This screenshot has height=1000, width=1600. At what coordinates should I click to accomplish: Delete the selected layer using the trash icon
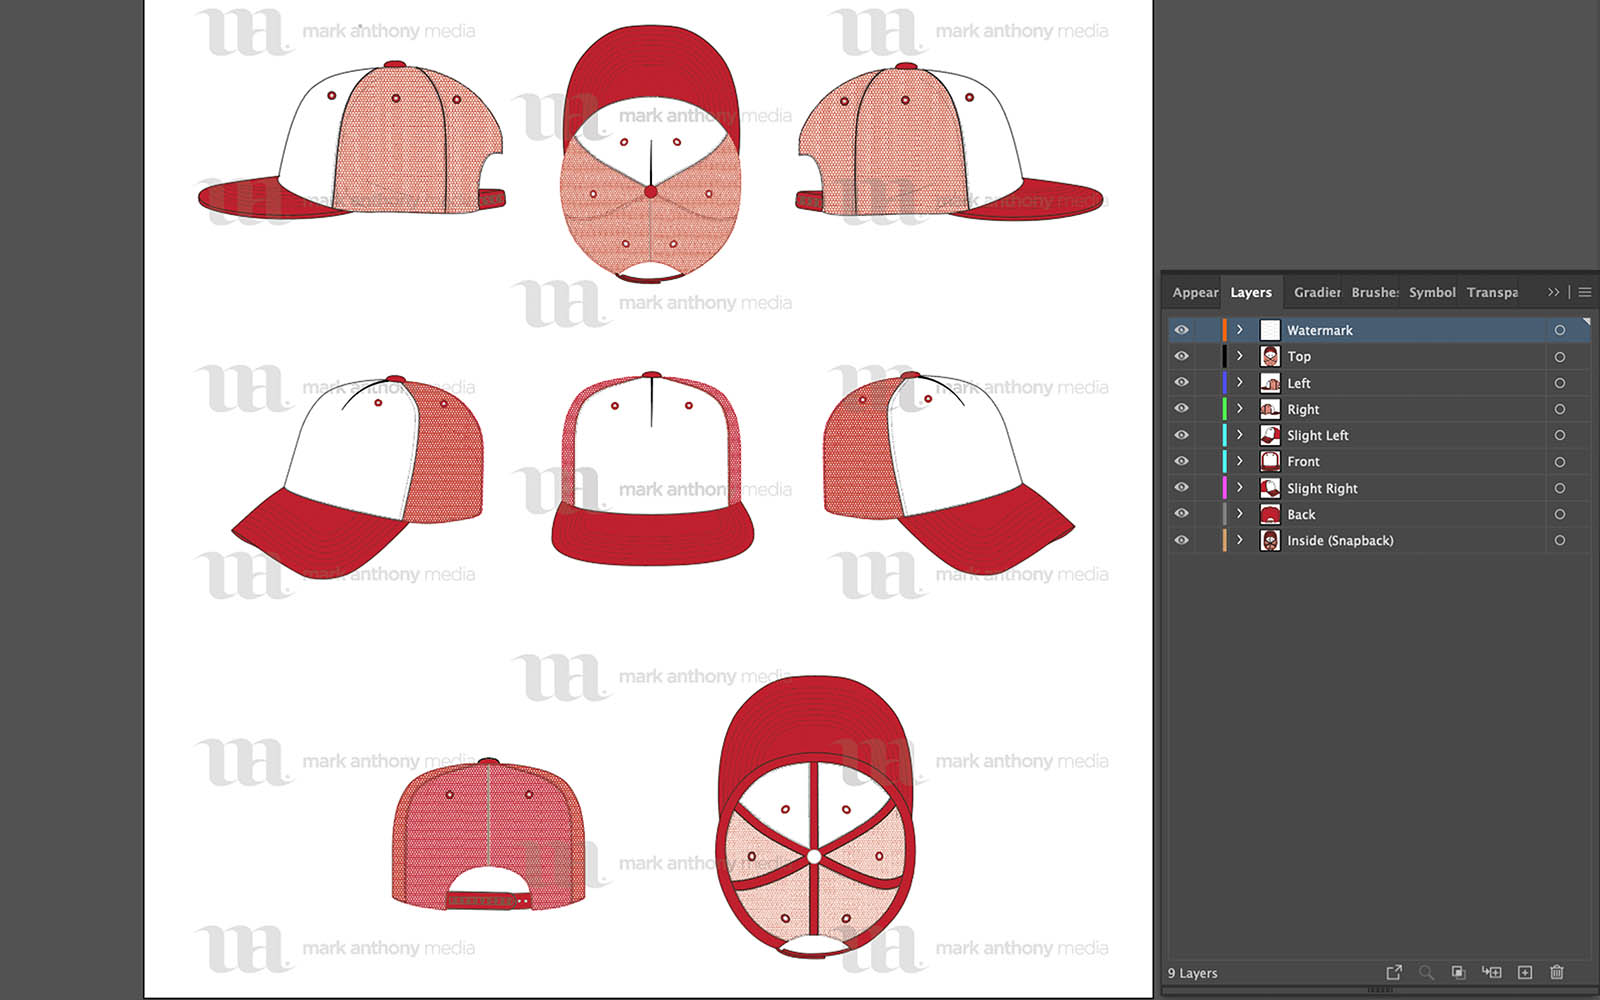click(x=1556, y=972)
